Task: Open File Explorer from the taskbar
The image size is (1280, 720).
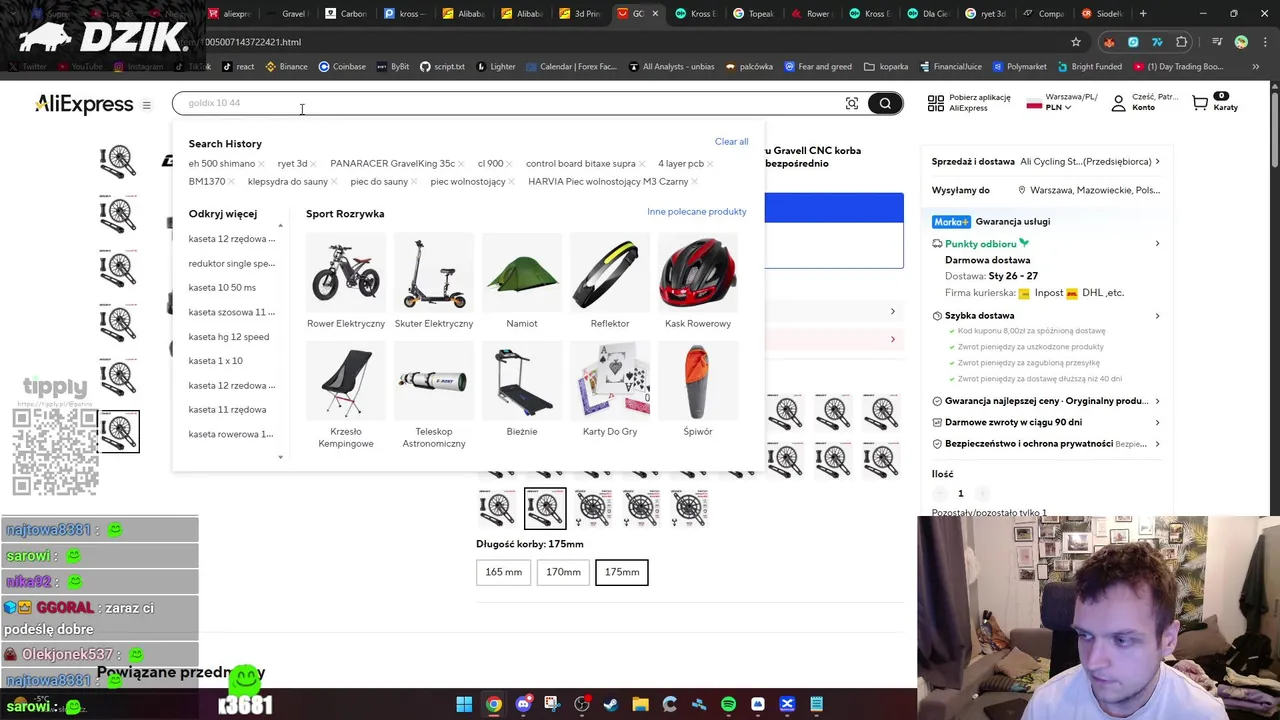Action: 640,704
